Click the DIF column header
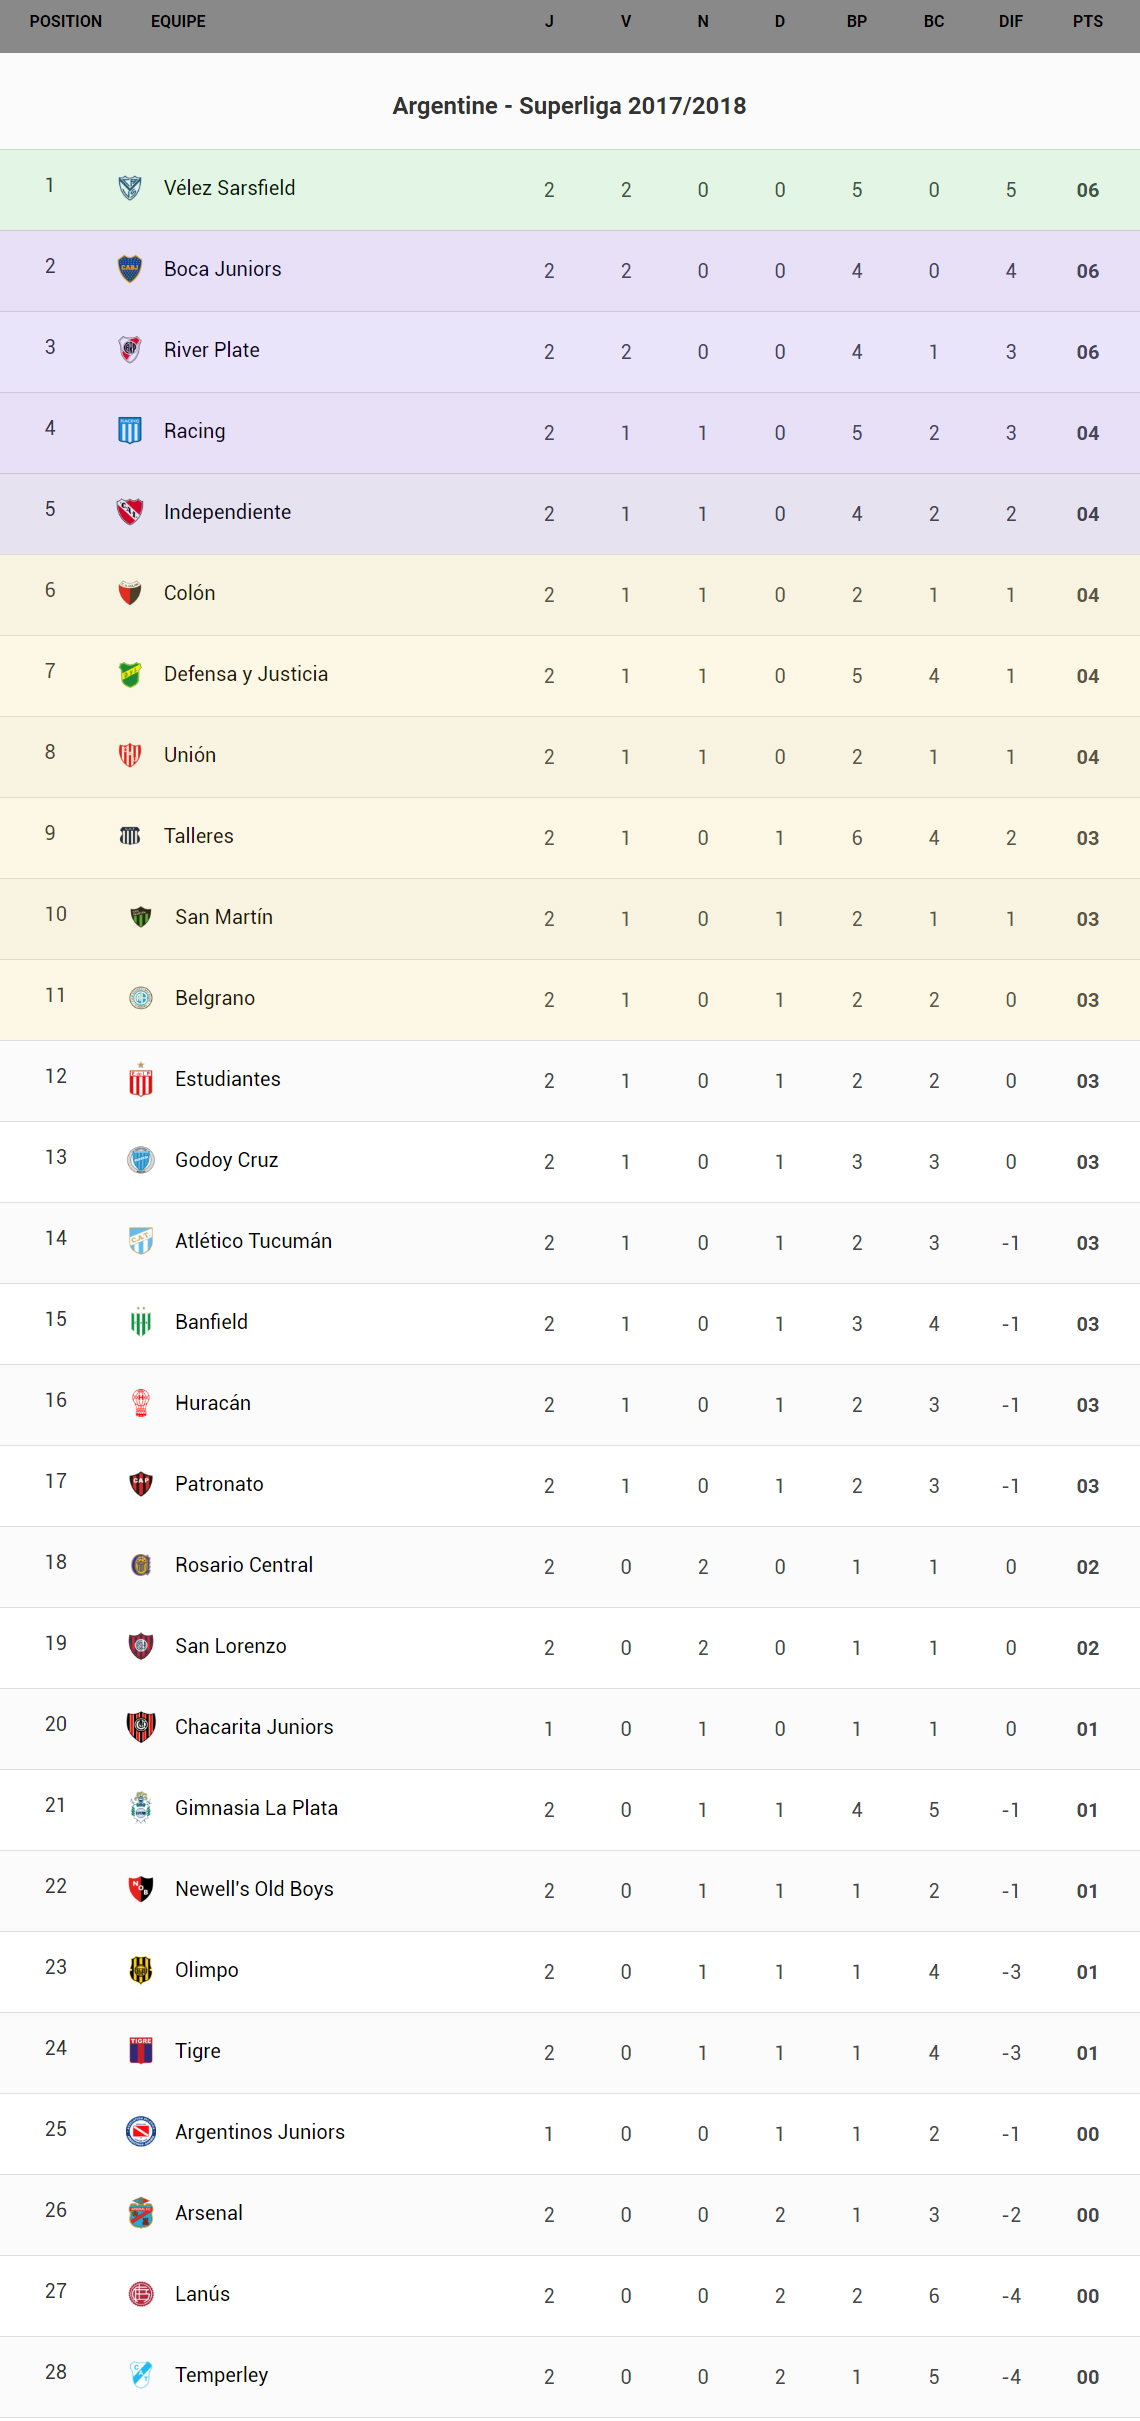The image size is (1140, 2421). 1010,21
